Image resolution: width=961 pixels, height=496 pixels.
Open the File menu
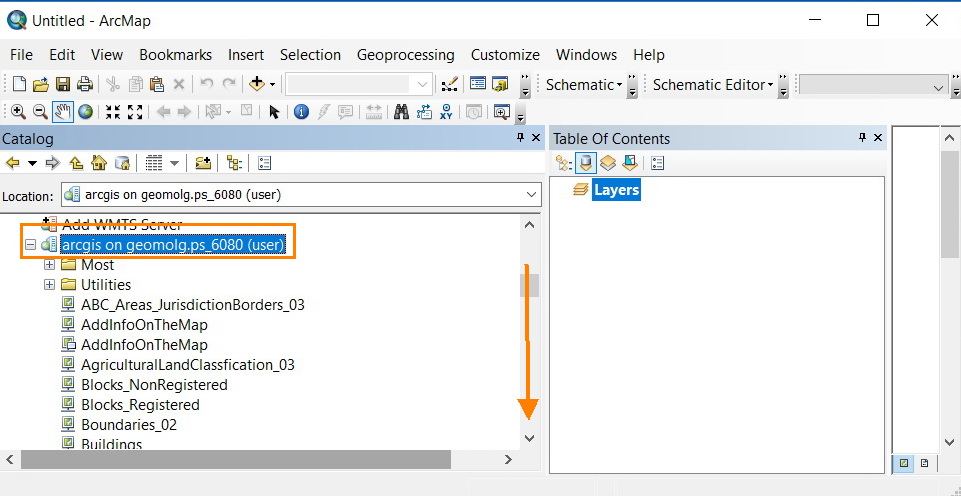(21, 55)
